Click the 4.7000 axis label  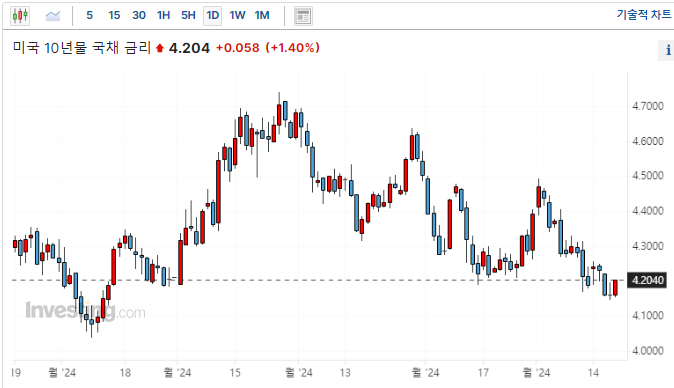coord(648,106)
